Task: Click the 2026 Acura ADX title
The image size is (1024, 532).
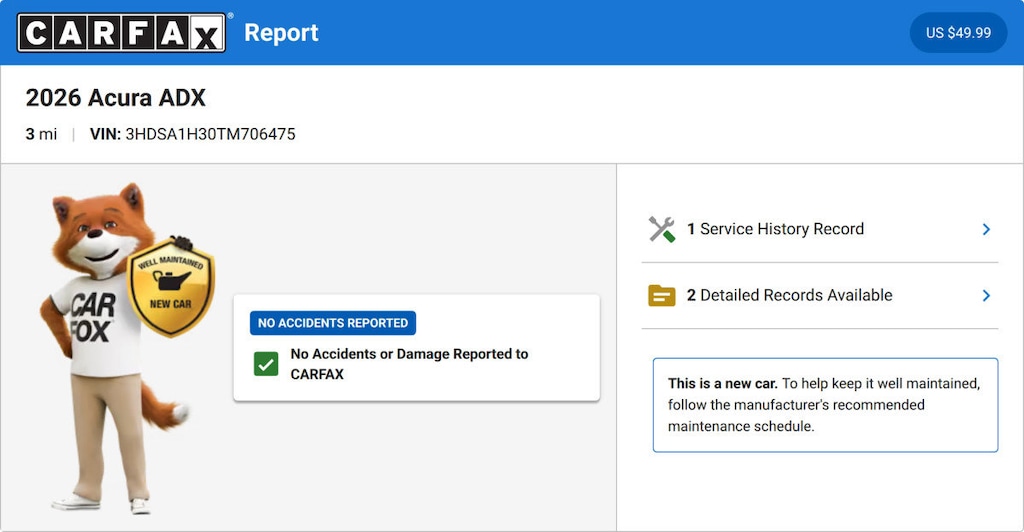Action: click(x=116, y=98)
